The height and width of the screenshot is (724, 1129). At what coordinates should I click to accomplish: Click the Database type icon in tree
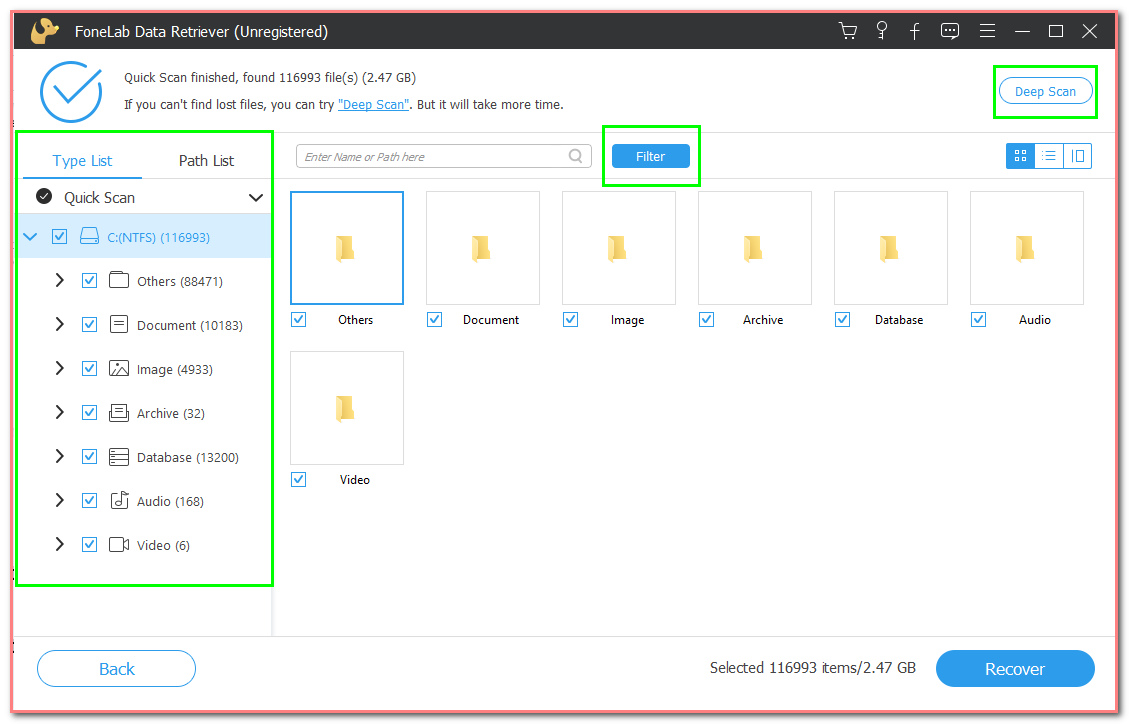pos(119,456)
